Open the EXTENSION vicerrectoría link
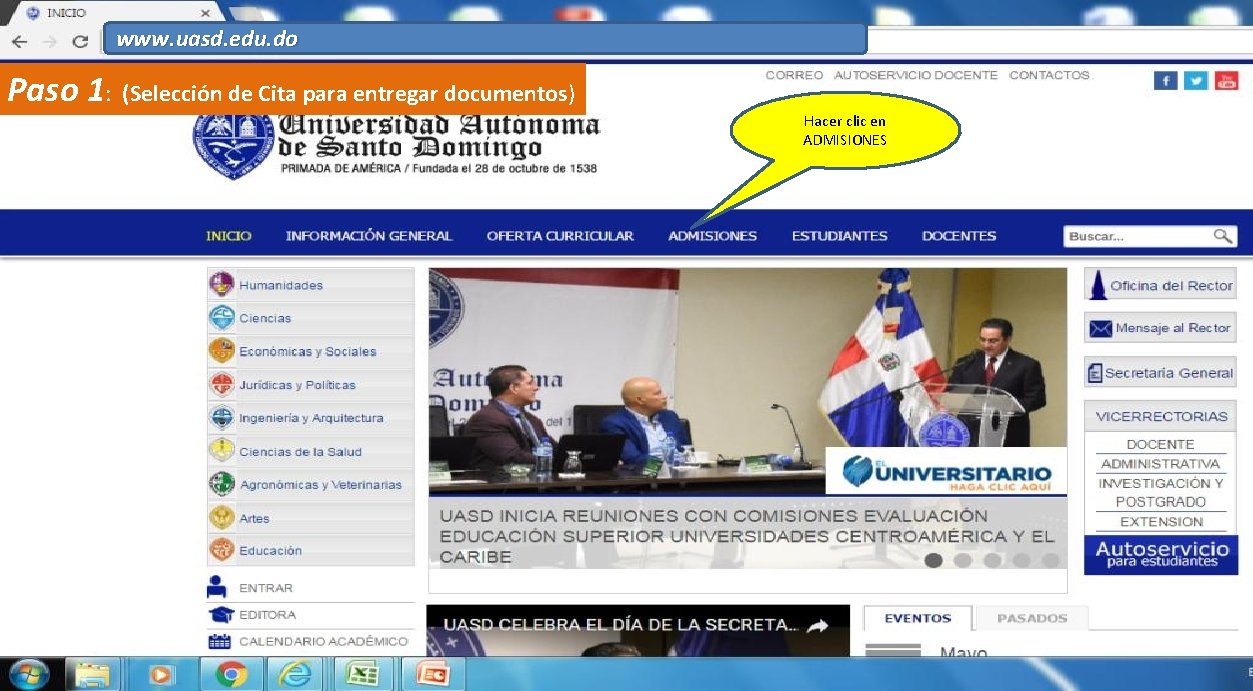Viewport: 1253px width, 691px height. 1161,522
